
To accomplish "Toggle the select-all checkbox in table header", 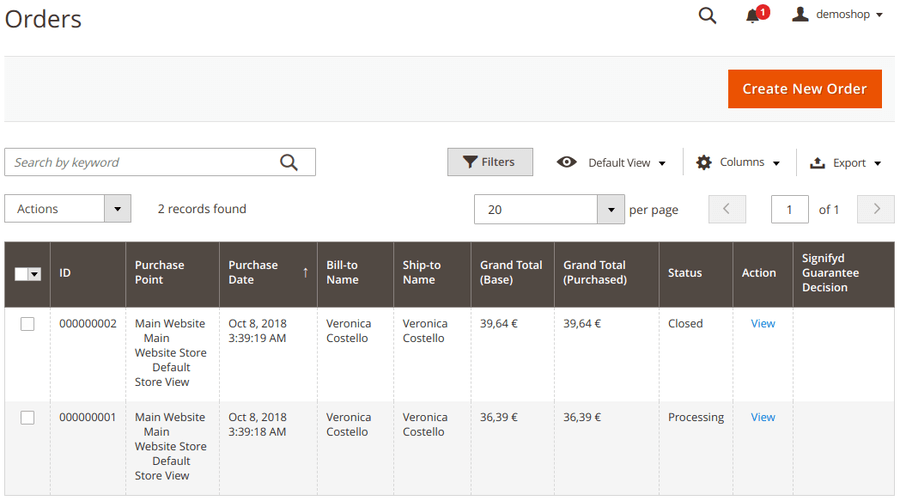I will pos(23,273).
